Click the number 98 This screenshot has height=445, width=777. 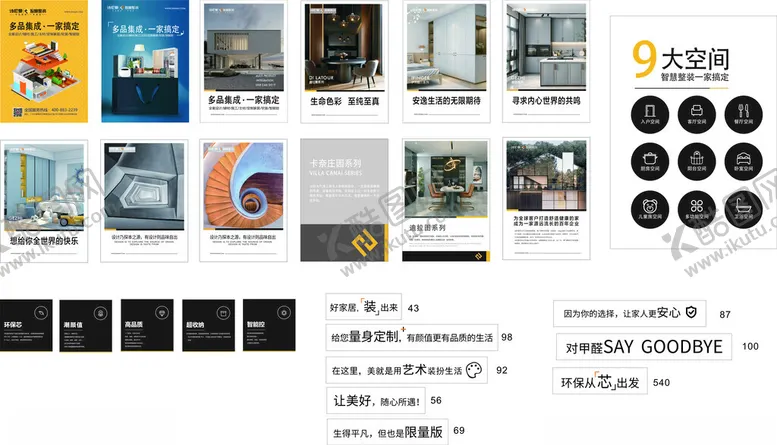point(506,337)
